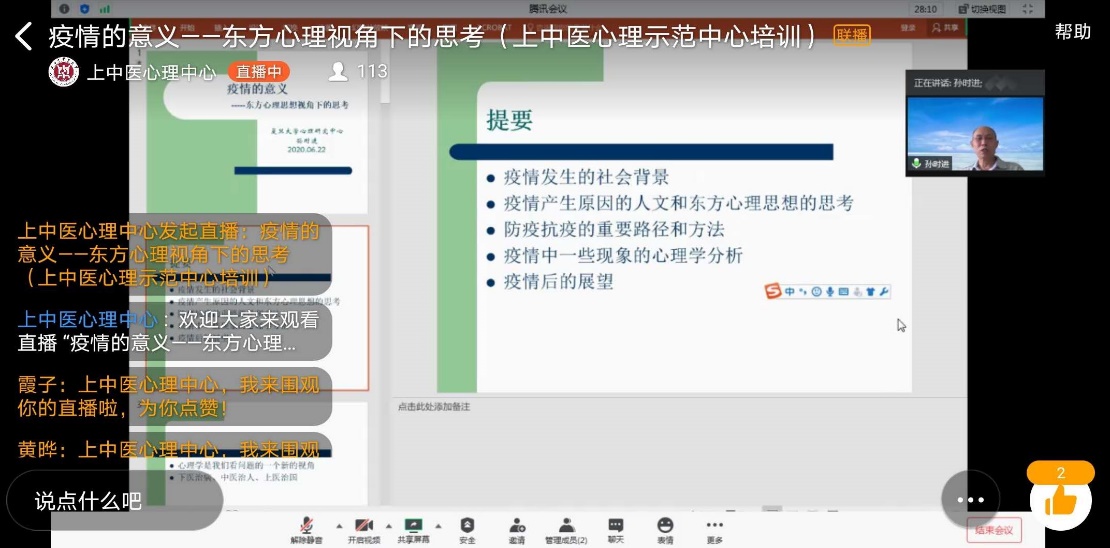This screenshot has width=1110, height=548.
Task: Toggle 共享屏幕 screen sharing
Action: pos(413,529)
